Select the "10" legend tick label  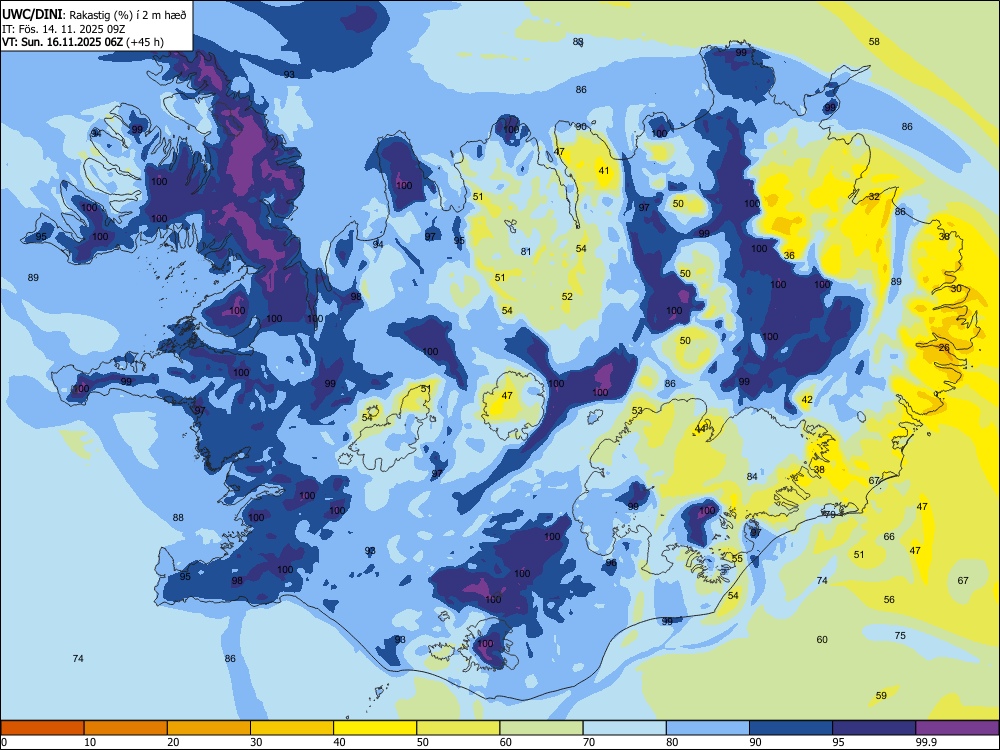tap(90, 742)
